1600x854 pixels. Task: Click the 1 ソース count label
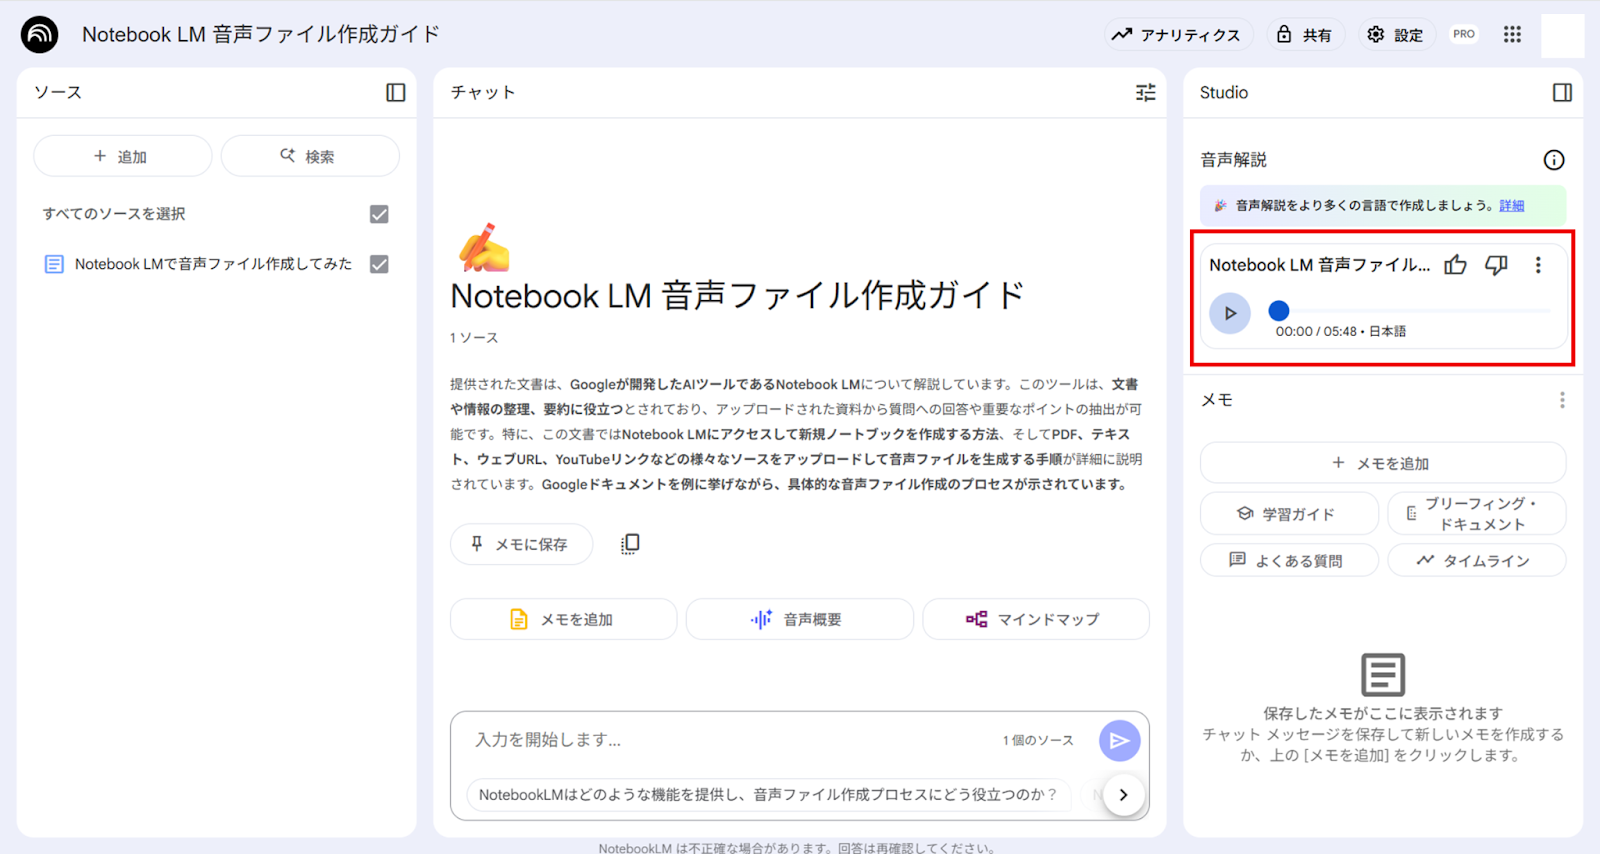pos(474,338)
